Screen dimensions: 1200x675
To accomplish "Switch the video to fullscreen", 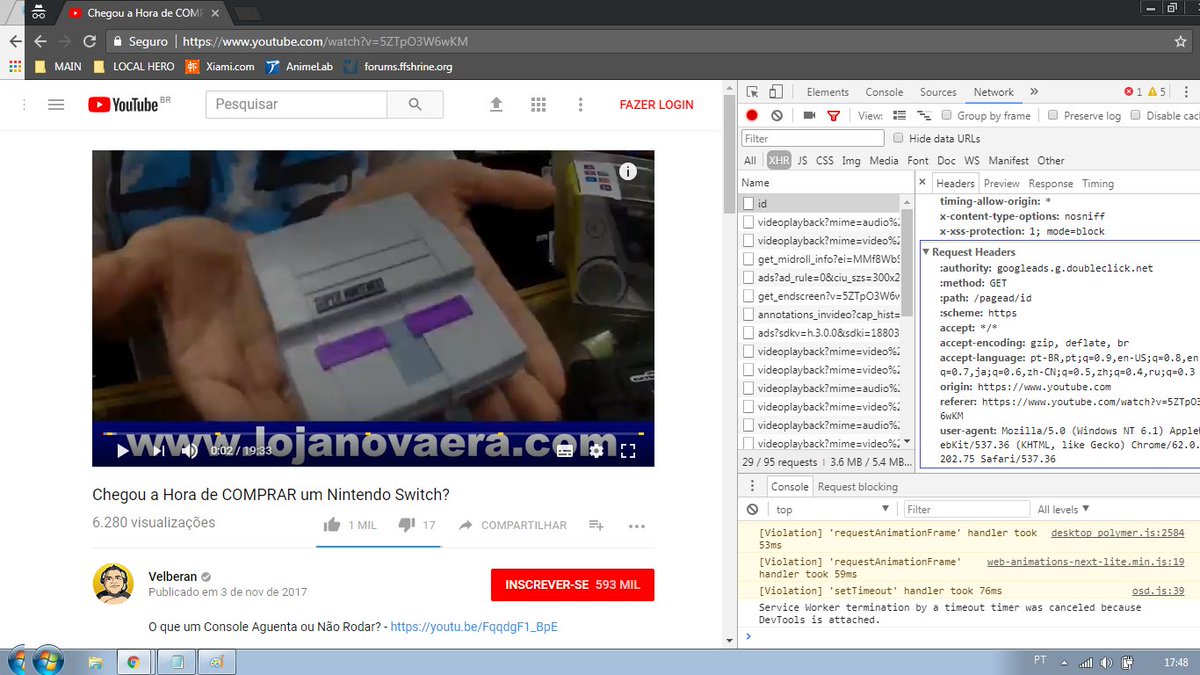I will 628,451.
